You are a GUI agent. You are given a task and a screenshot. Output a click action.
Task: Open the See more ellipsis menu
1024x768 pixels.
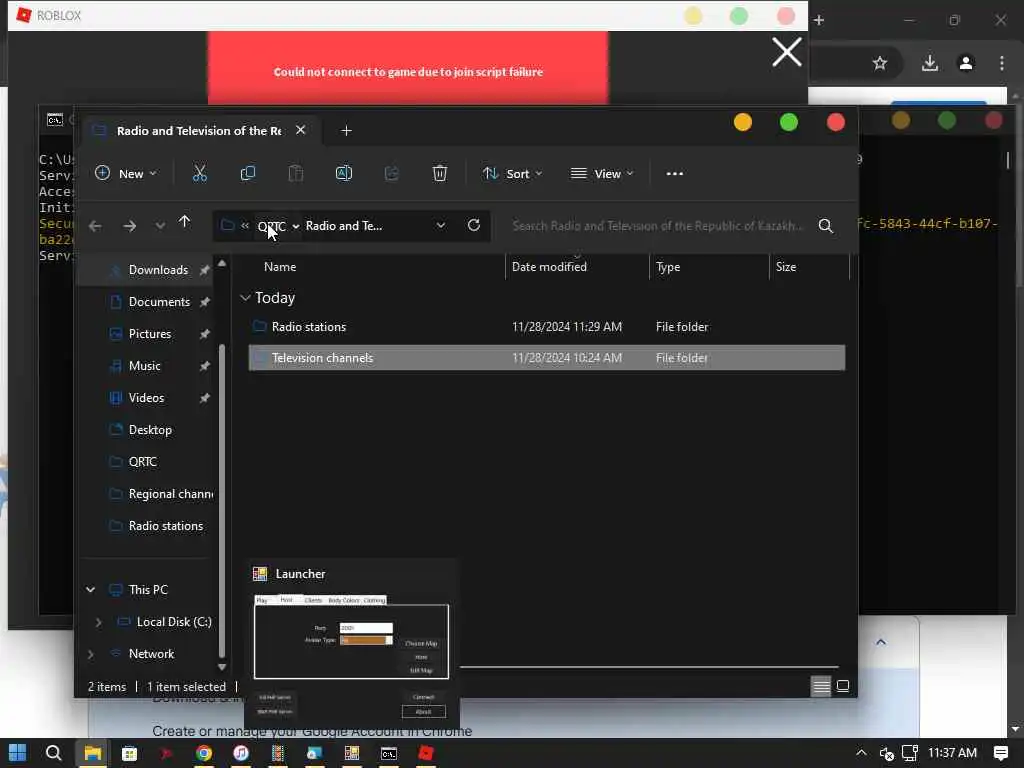[x=675, y=174]
